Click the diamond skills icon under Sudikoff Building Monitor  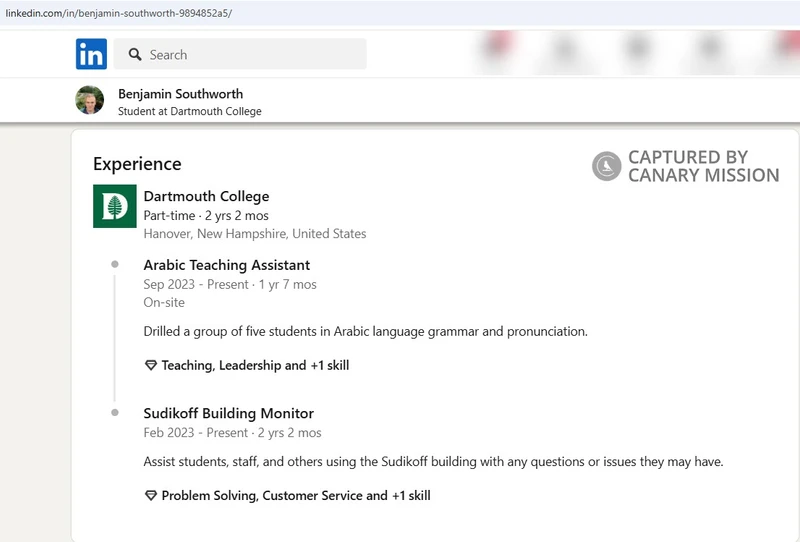point(151,496)
